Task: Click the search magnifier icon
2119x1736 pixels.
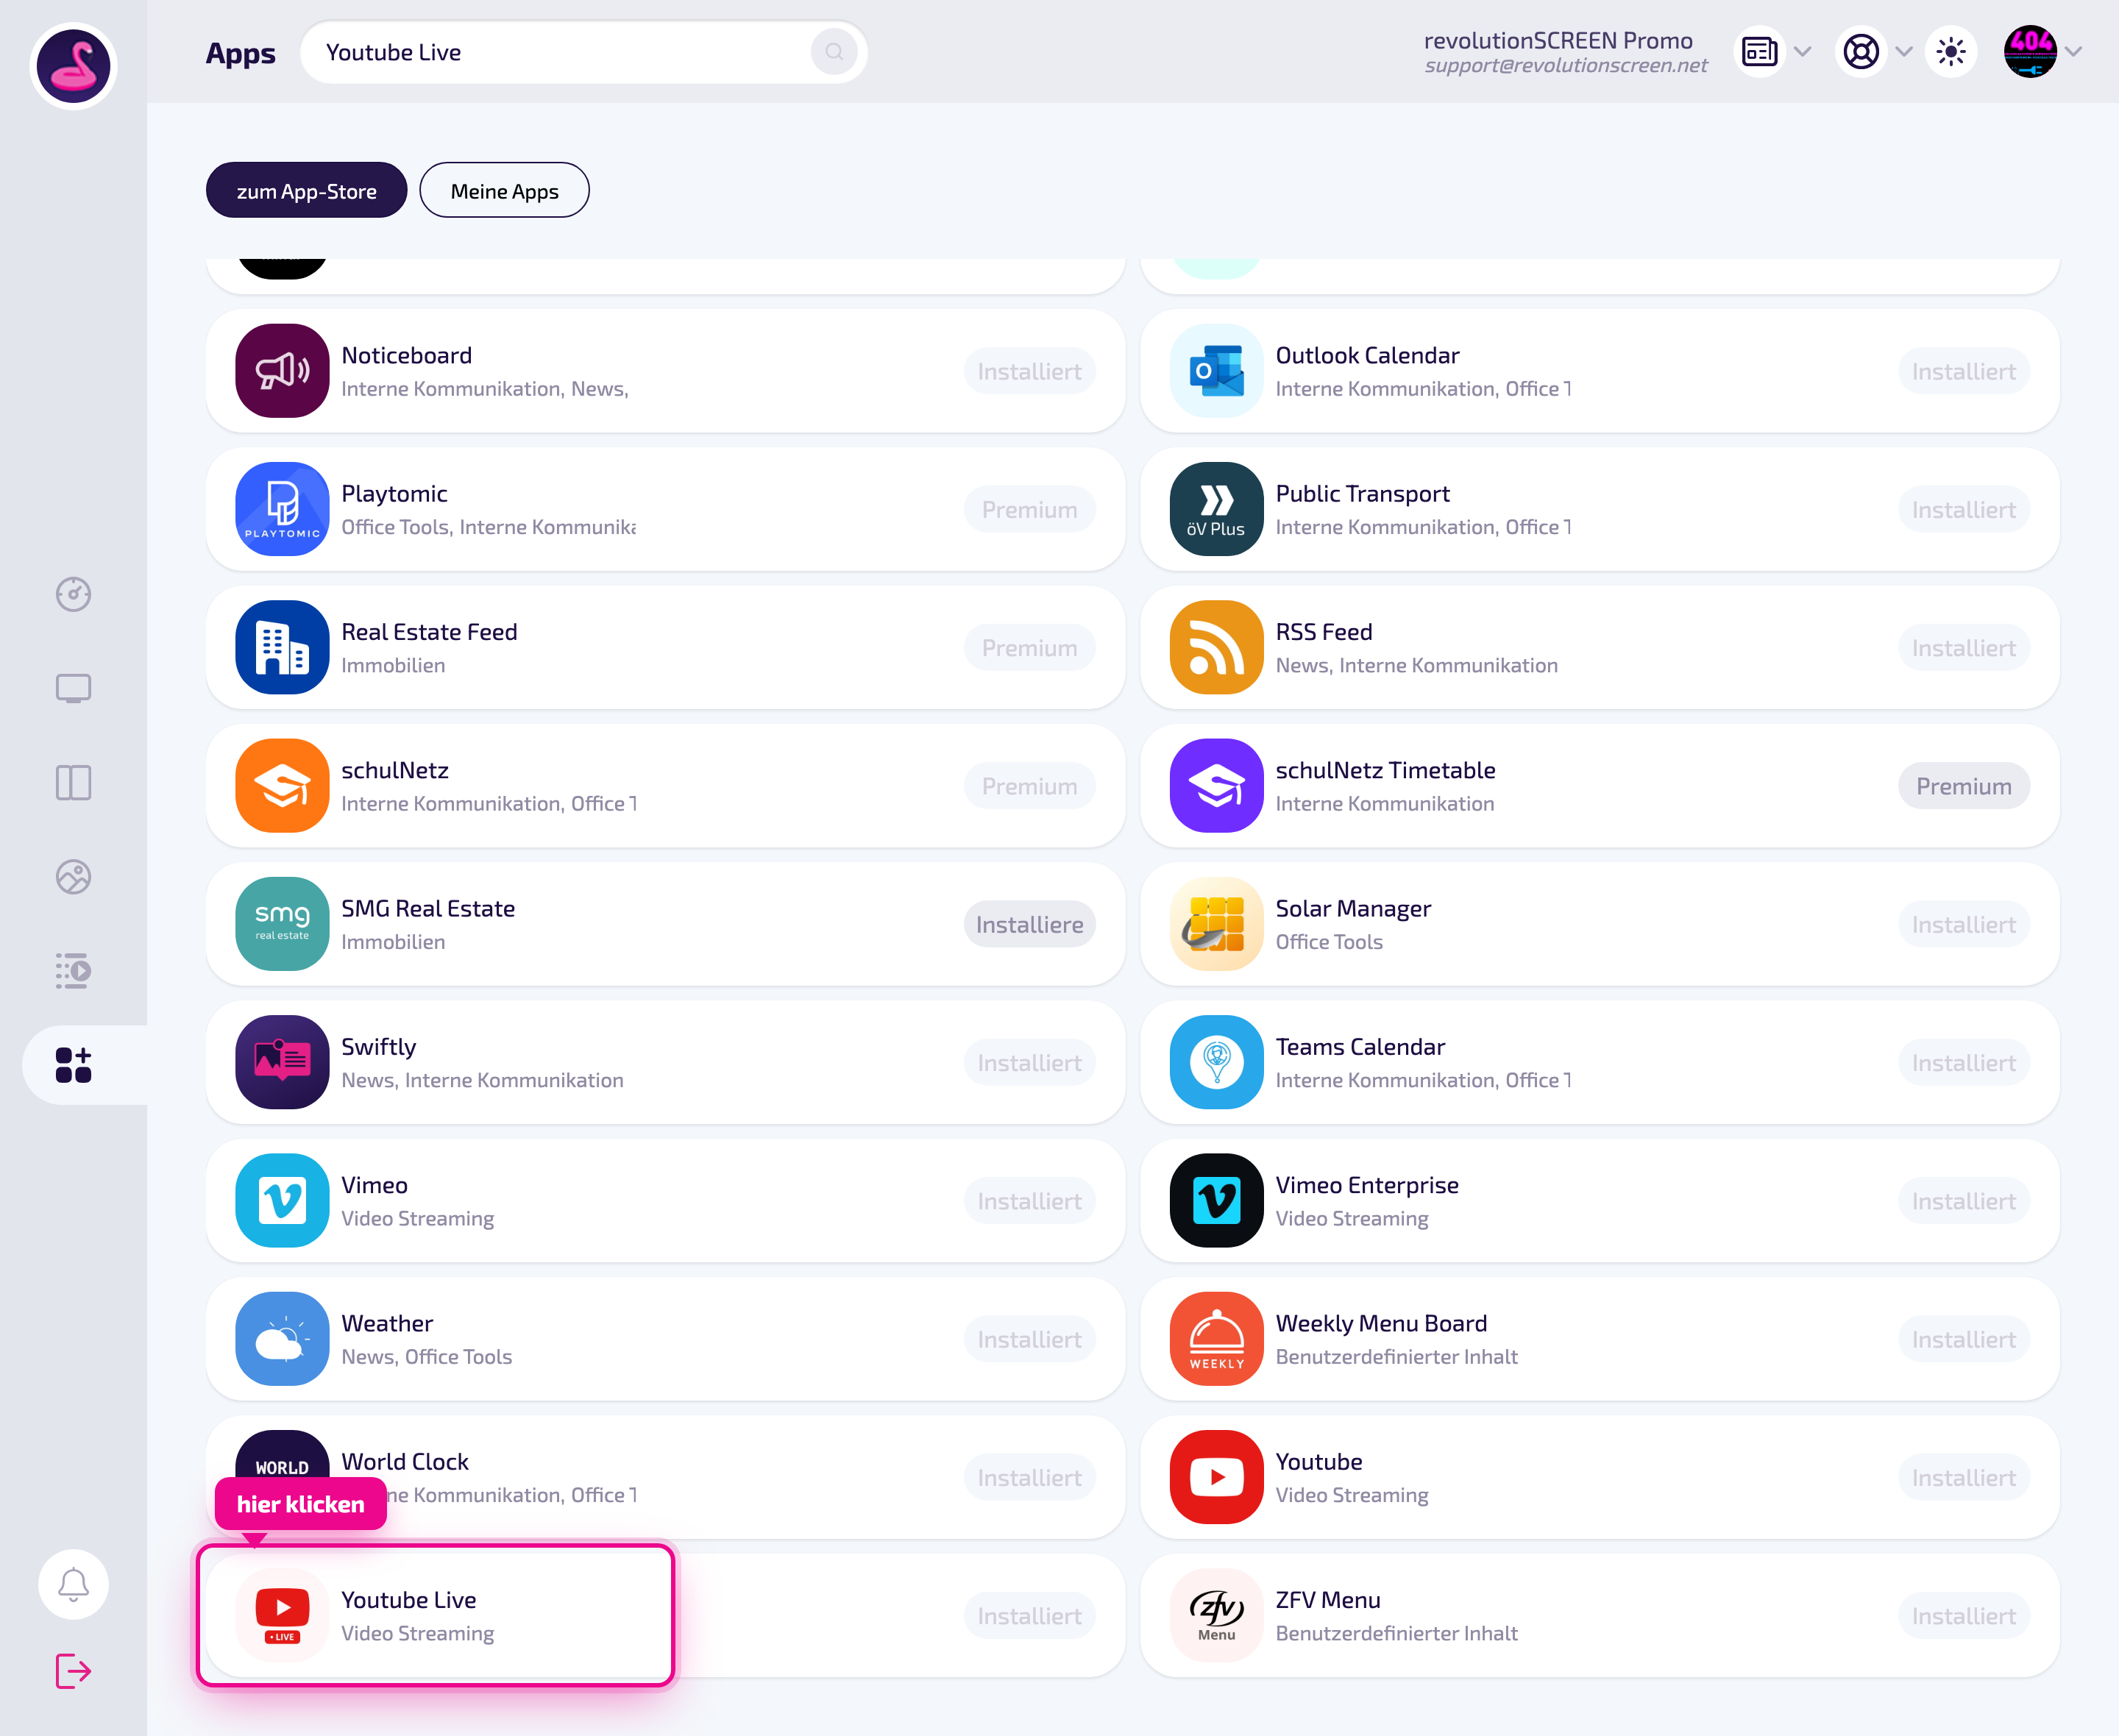Action: pos(834,52)
